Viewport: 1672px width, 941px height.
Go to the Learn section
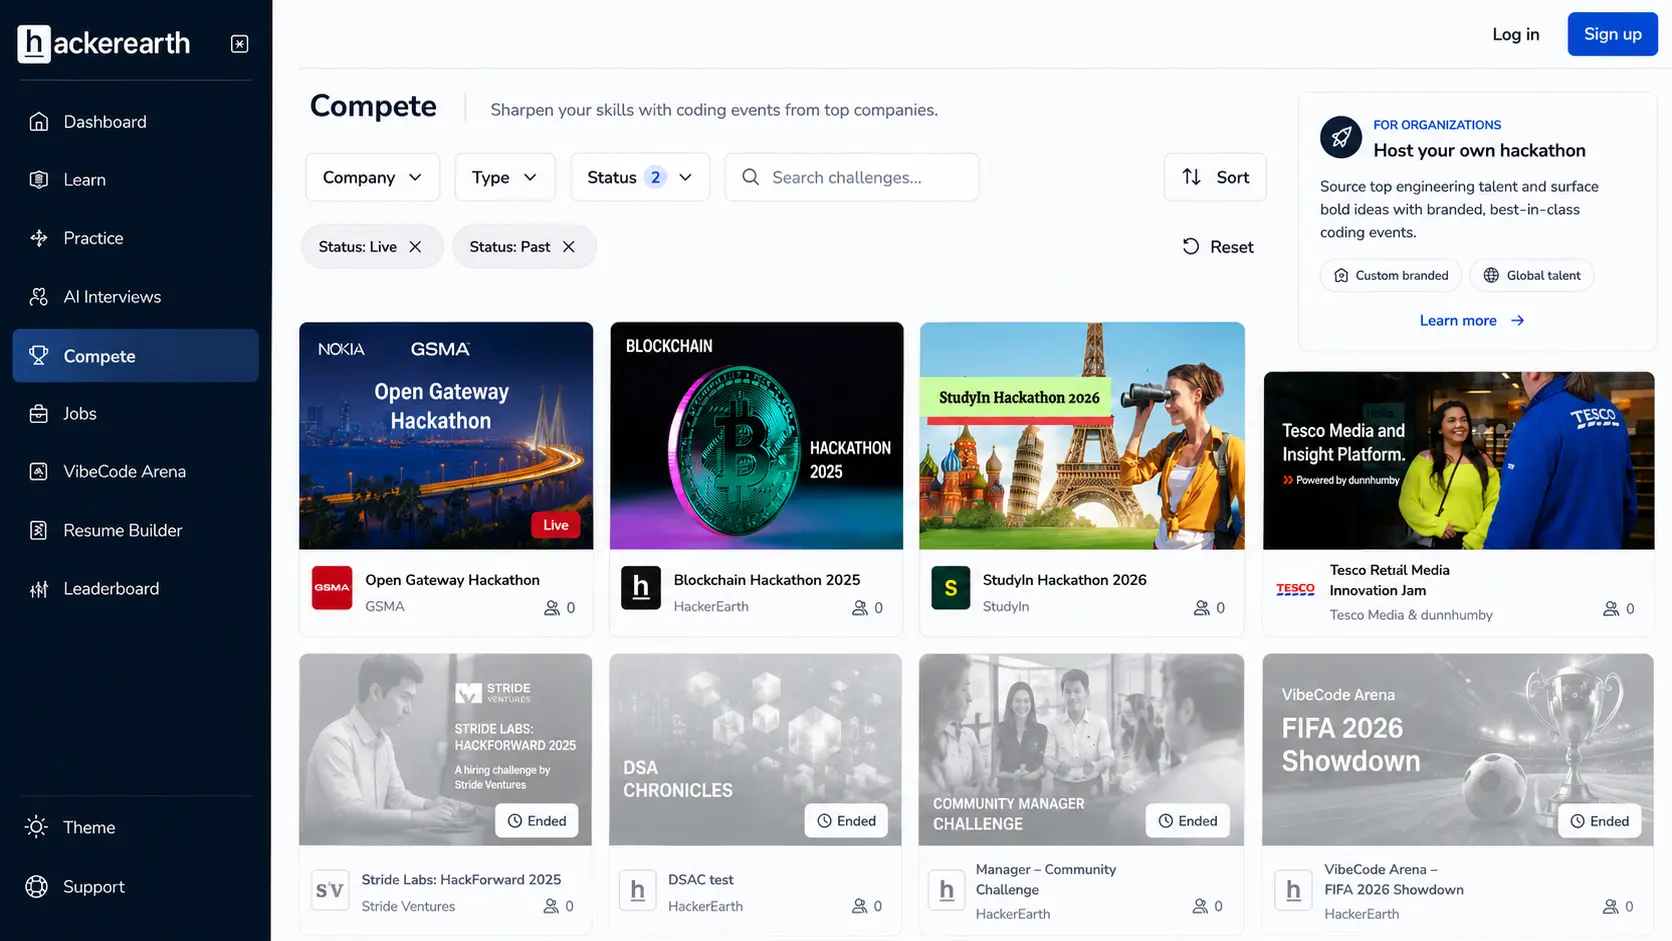(135, 180)
